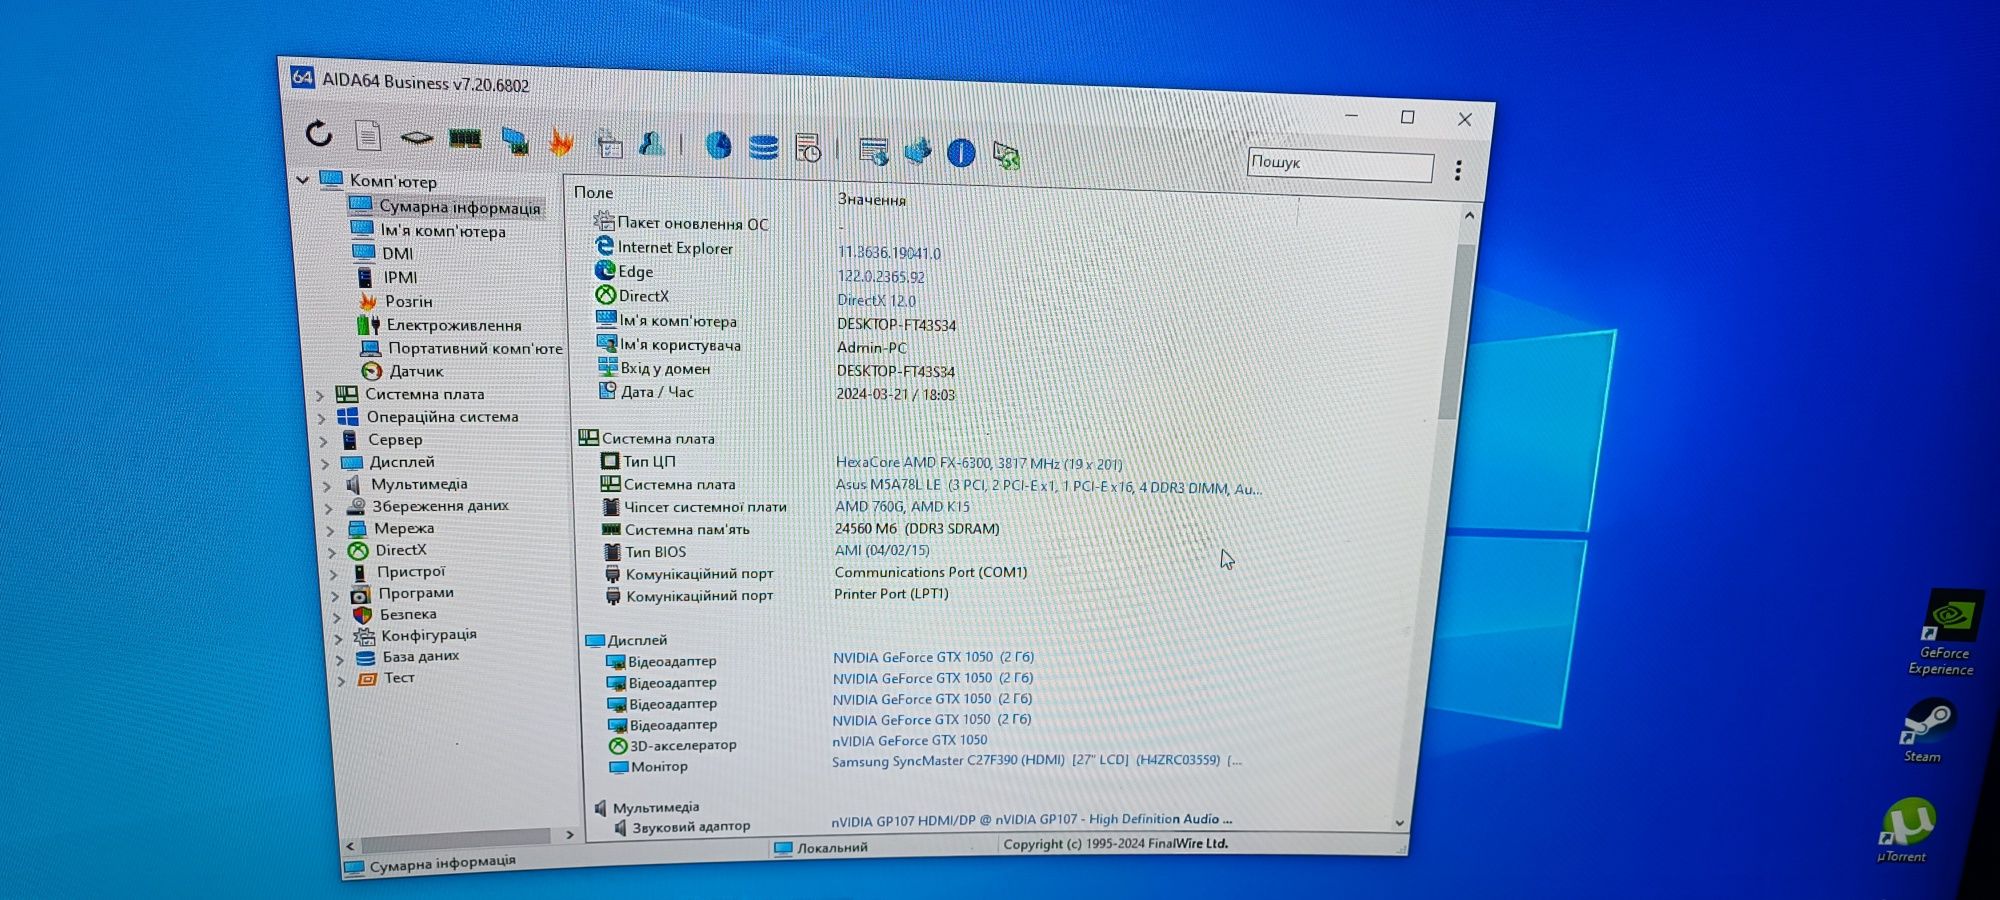Open the document-with-clock scheduler icon
This screenshot has height=900, width=2000.
808,149
